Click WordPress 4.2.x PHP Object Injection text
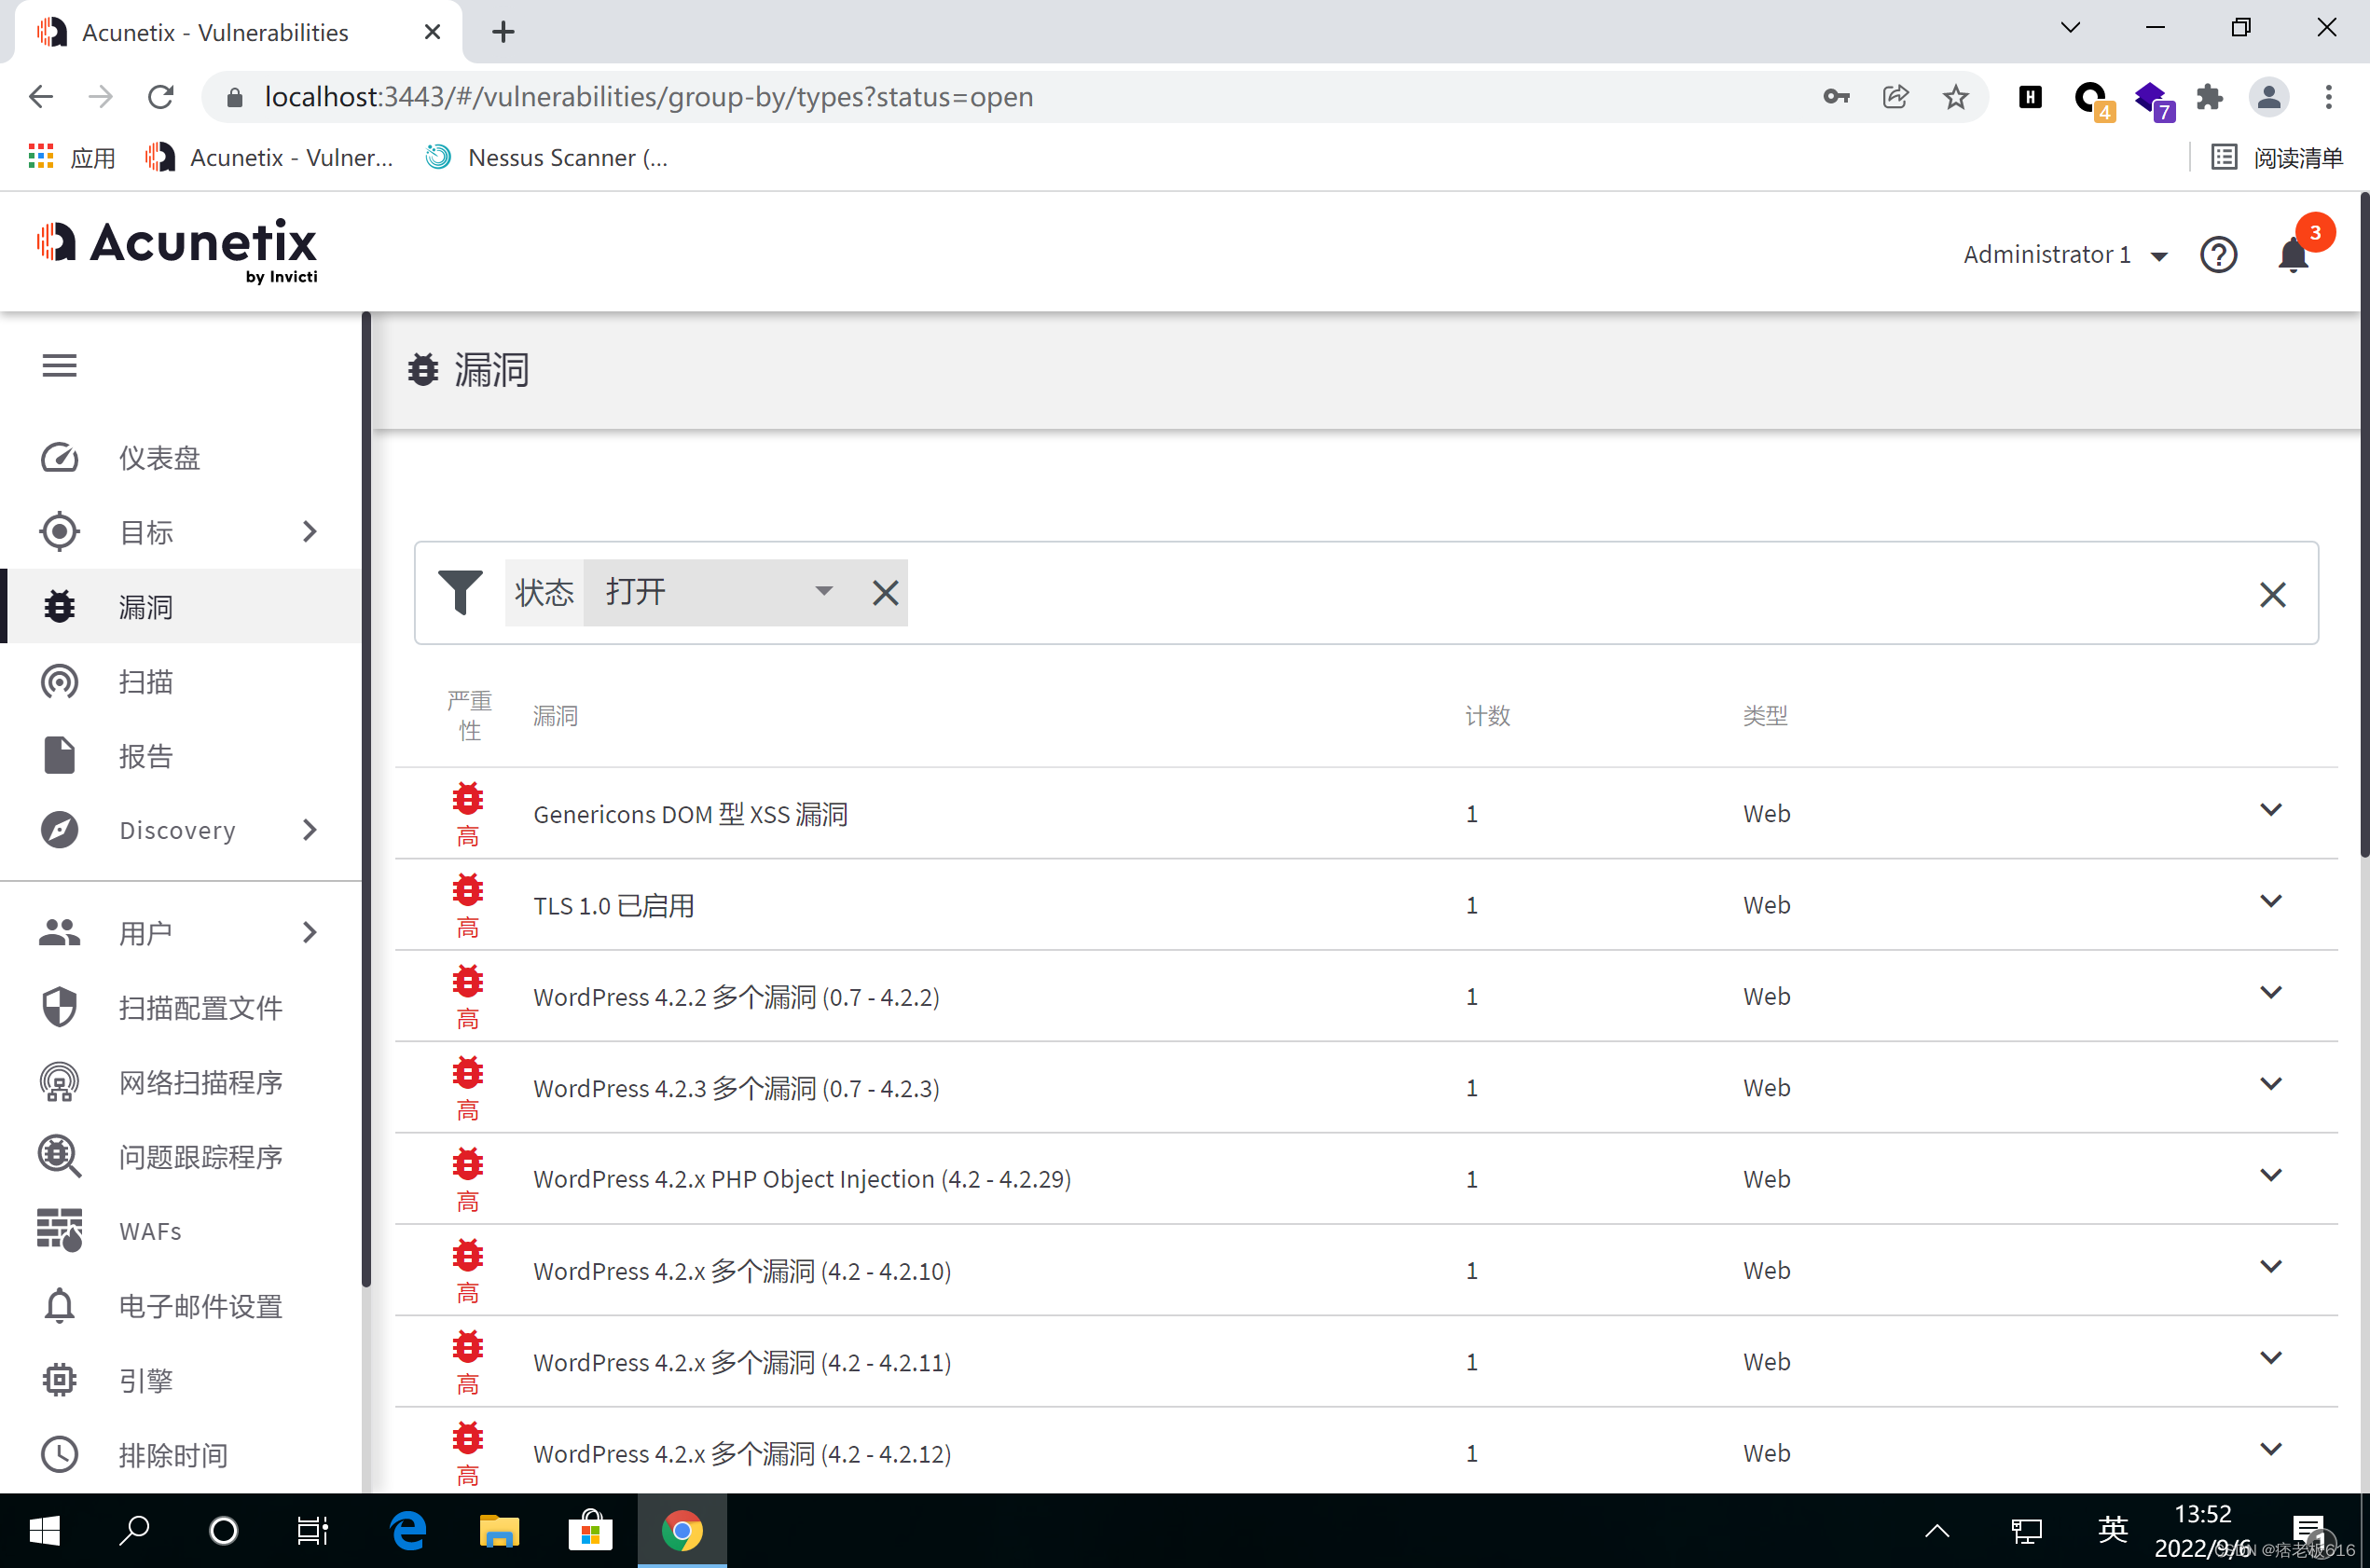This screenshot has width=2370, height=1568. coord(802,1179)
